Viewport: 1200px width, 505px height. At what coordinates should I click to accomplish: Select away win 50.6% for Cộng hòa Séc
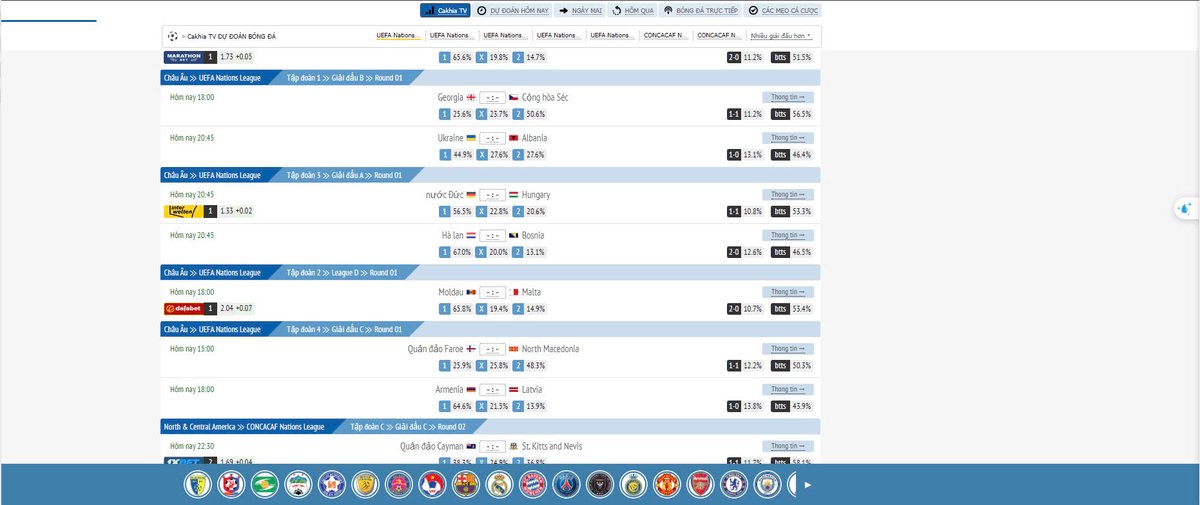click(x=530, y=114)
